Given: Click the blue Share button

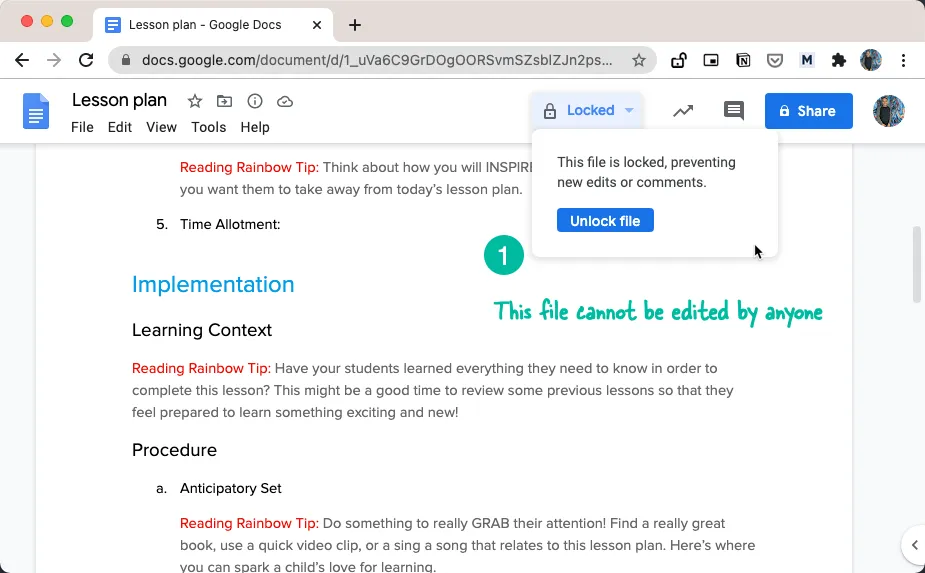Looking at the screenshot, I should [x=808, y=111].
